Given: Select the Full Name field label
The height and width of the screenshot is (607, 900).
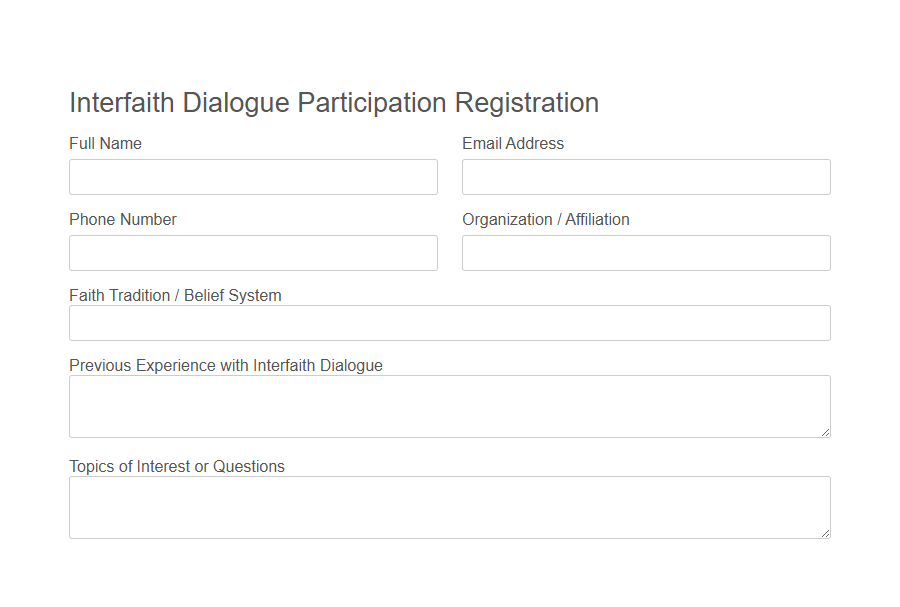Looking at the screenshot, I should pyautogui.click(x=105, y=143).
